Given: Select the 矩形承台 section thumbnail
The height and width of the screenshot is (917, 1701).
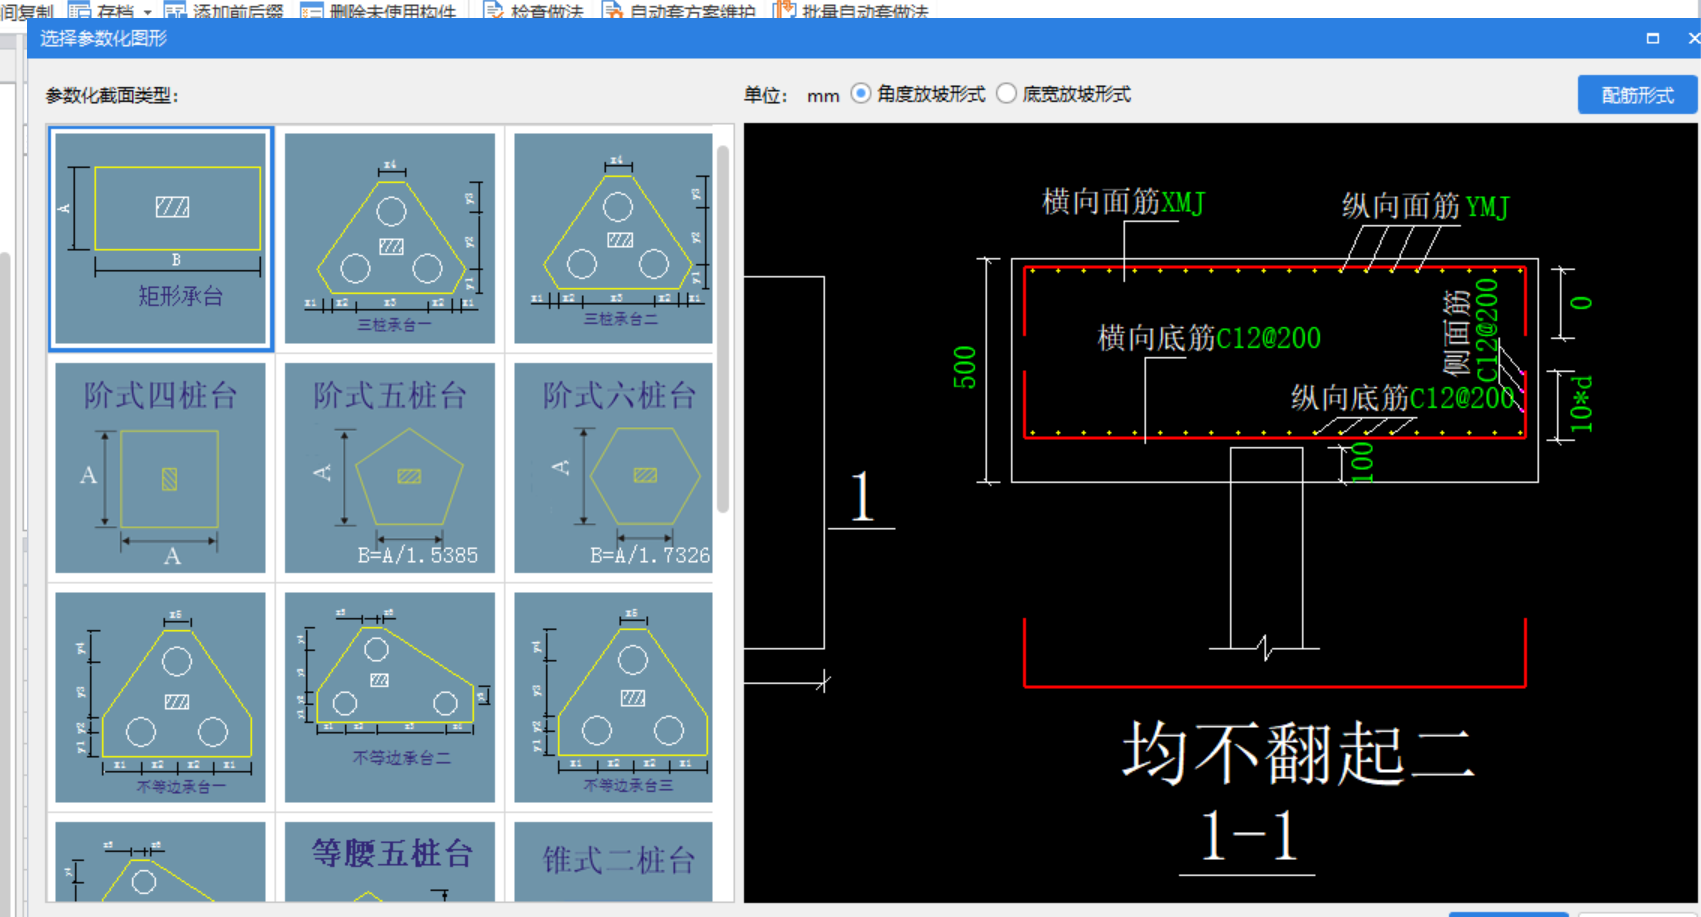Looking at the screenshot, I should click(x=160, y=238).
